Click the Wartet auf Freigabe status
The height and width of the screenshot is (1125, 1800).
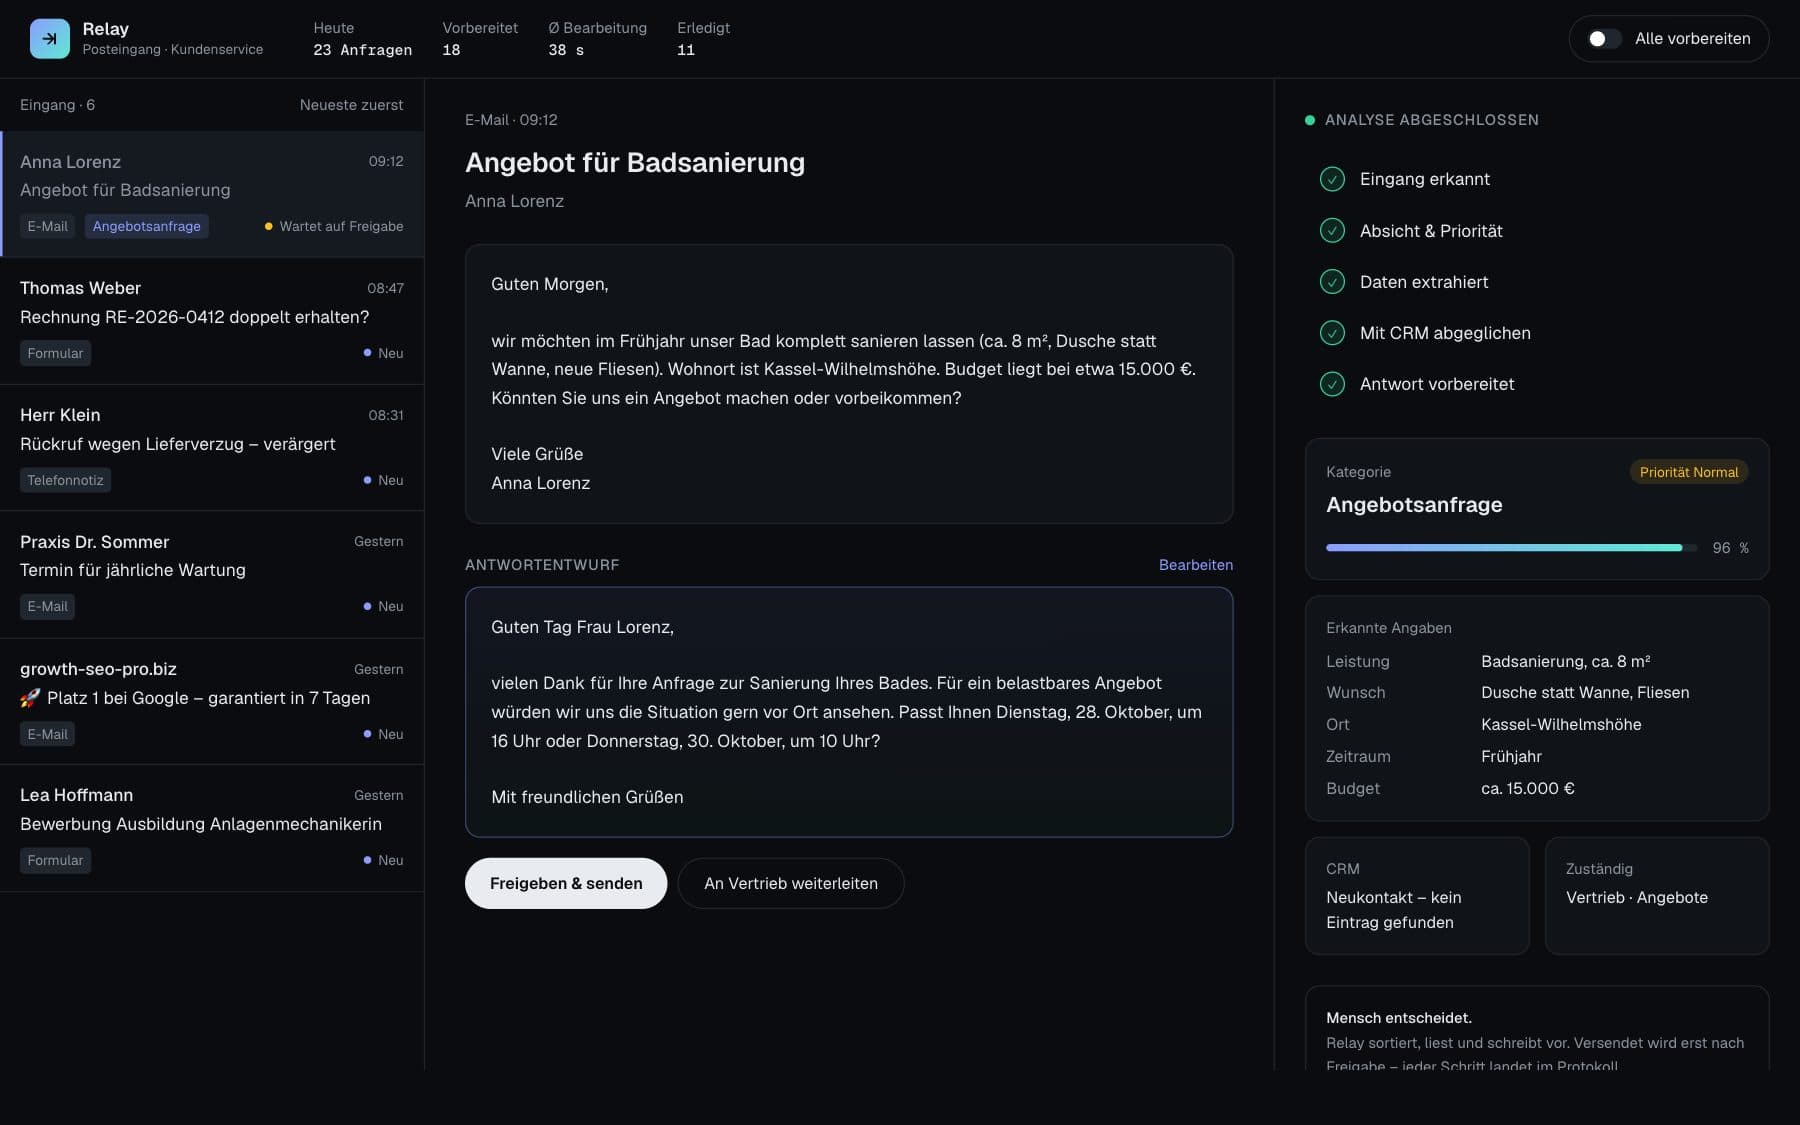click(334, 226)
